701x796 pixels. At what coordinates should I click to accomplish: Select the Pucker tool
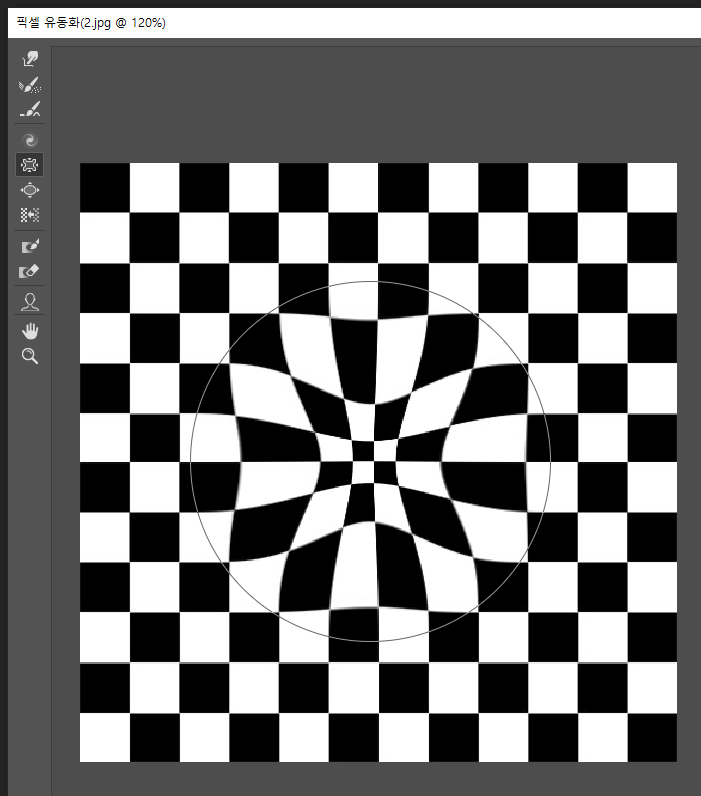click(29, 164)
